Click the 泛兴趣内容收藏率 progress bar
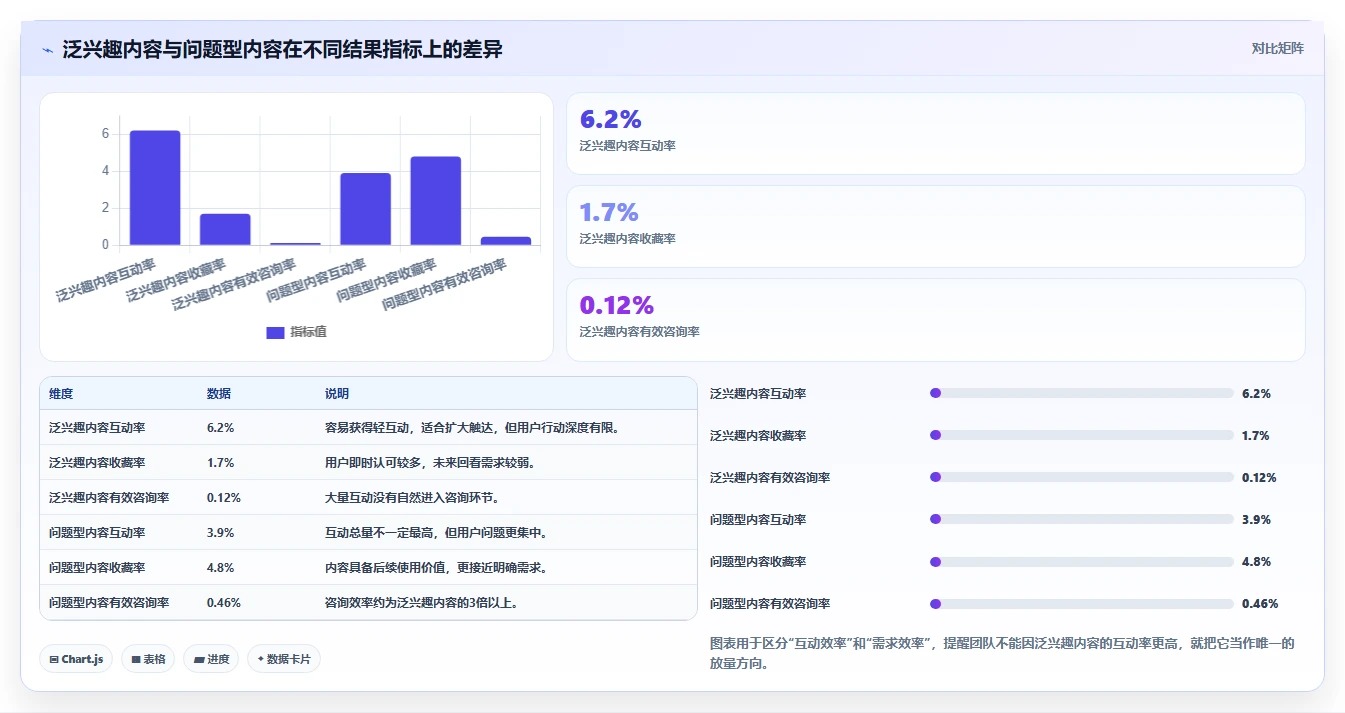 (1082, 435)
